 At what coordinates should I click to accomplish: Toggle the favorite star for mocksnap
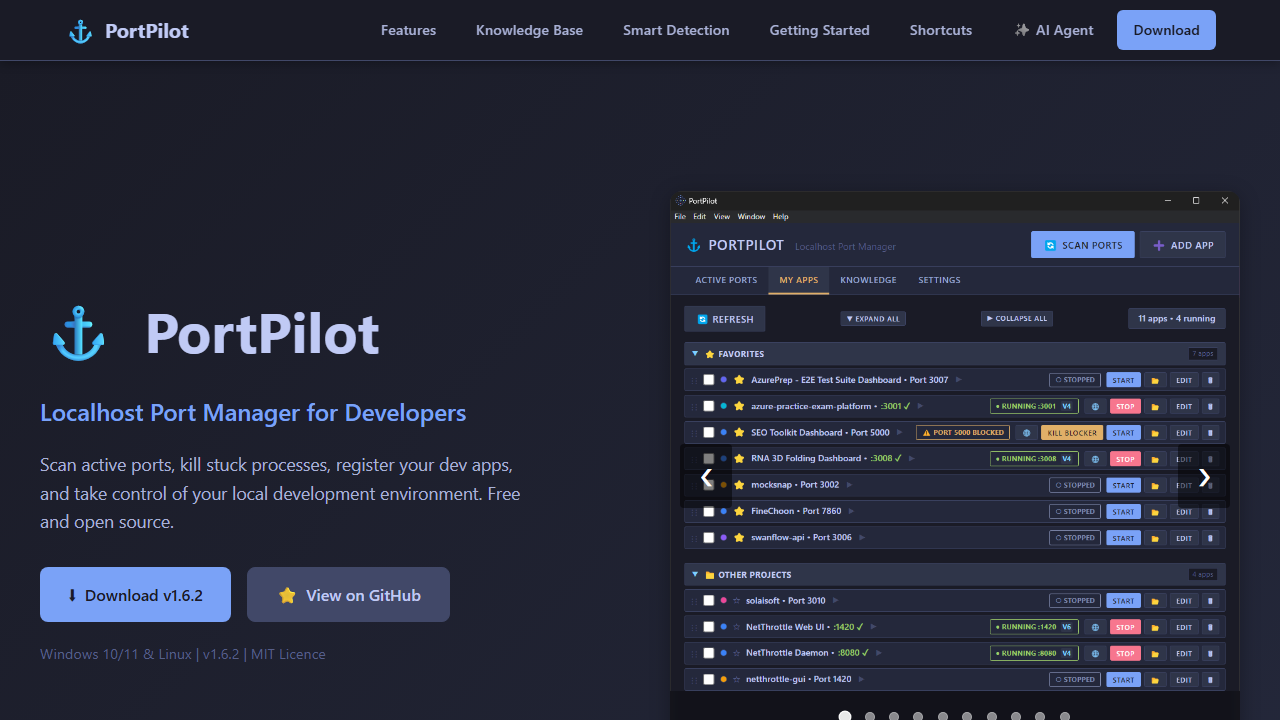coord(739,485)
